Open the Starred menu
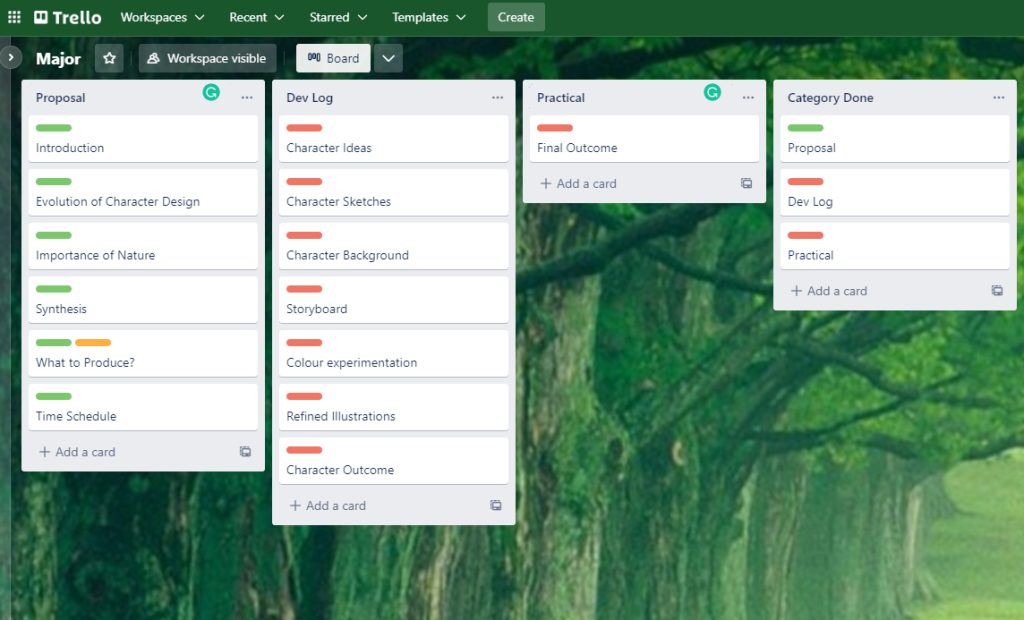The height and width of the screenshot is (620, 1024). point(338,17)
